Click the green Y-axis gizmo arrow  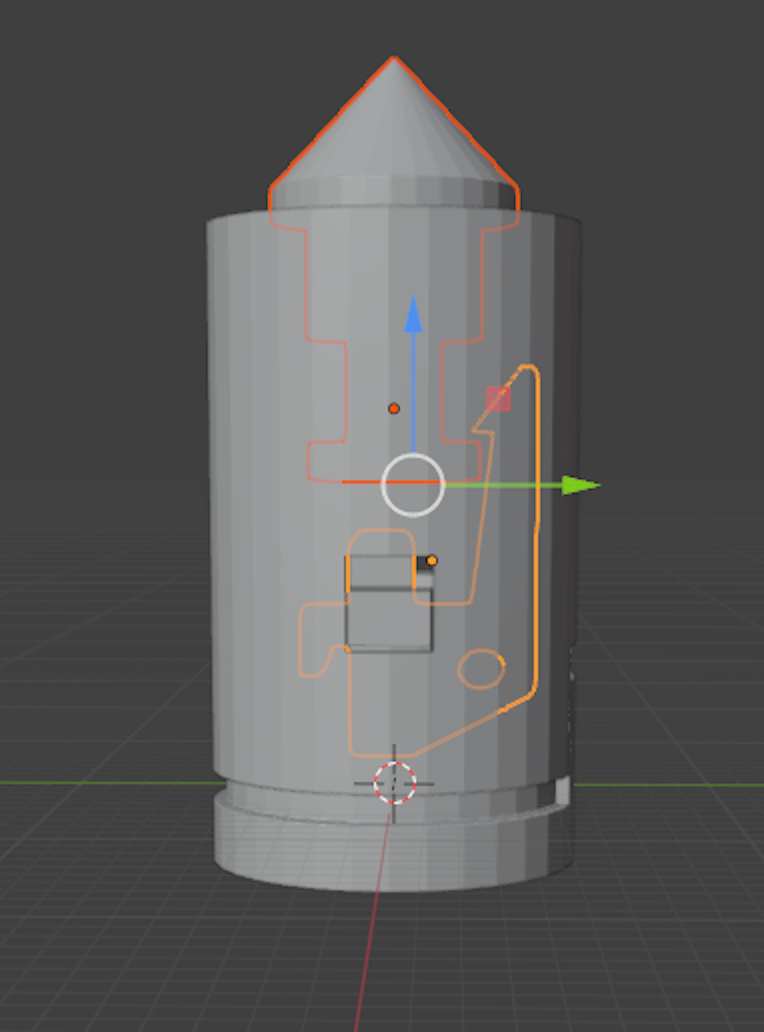pos(581,486)
